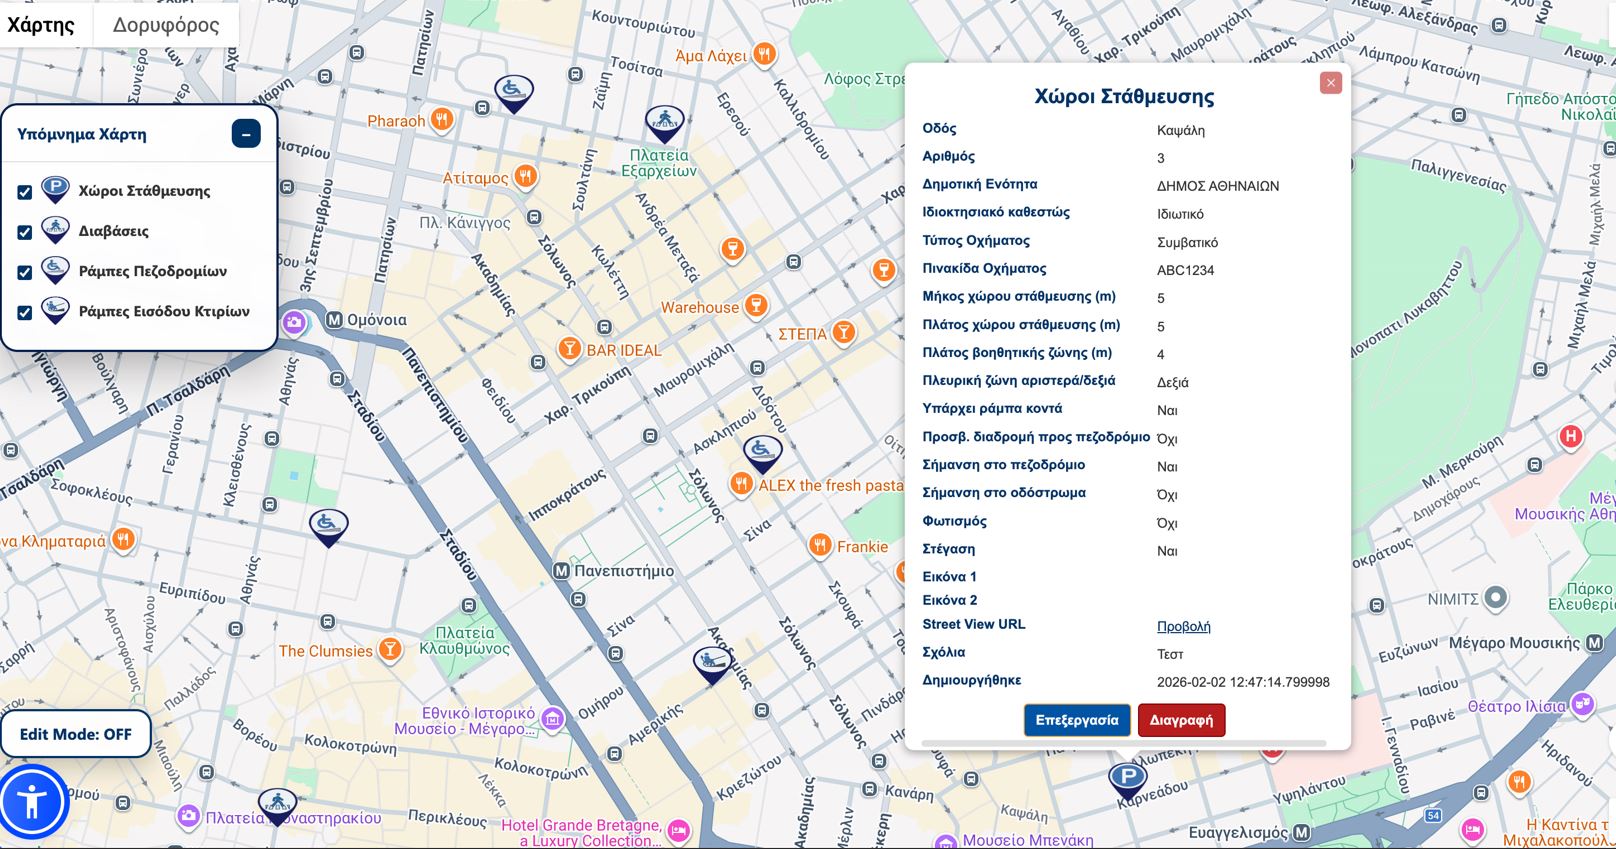Viewport: 1616px width, 849px height.
Task: Click the wheelchair ramp marker near Ασκληπιού
Action: click(762, 452)
